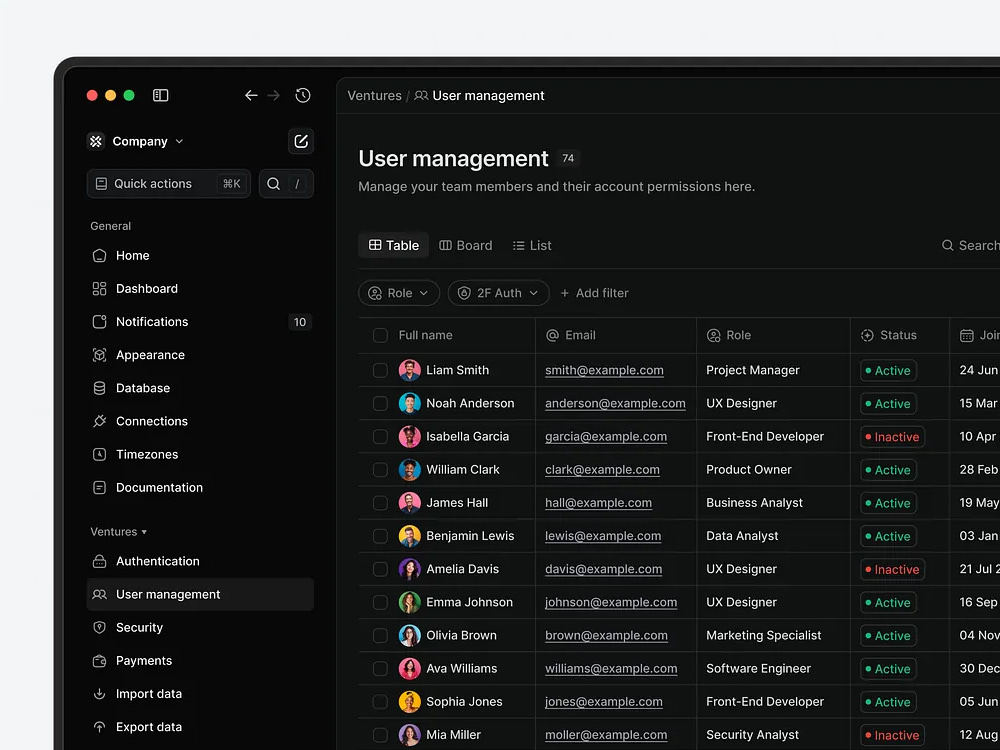Image resolution: width=1000 pixels, height=750 pixels.
Task: Click the Home icon in sidebar
Action: tap(99, 256)
